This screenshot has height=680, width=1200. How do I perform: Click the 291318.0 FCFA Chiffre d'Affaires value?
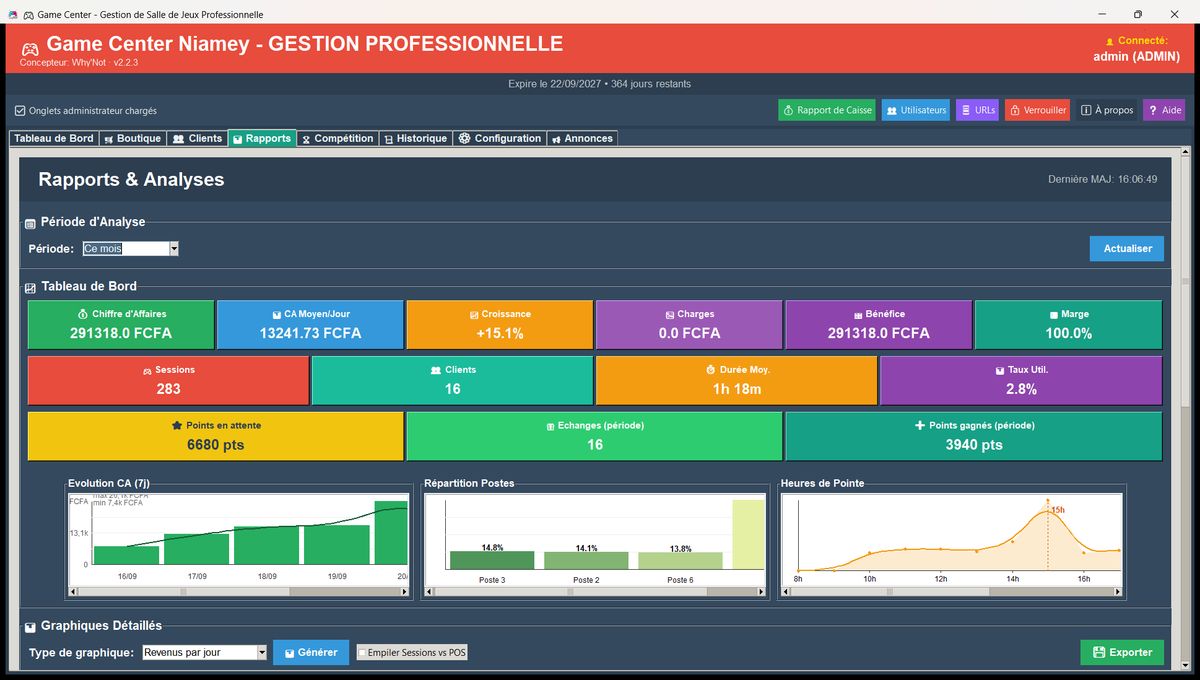click(x=120, y=333)
